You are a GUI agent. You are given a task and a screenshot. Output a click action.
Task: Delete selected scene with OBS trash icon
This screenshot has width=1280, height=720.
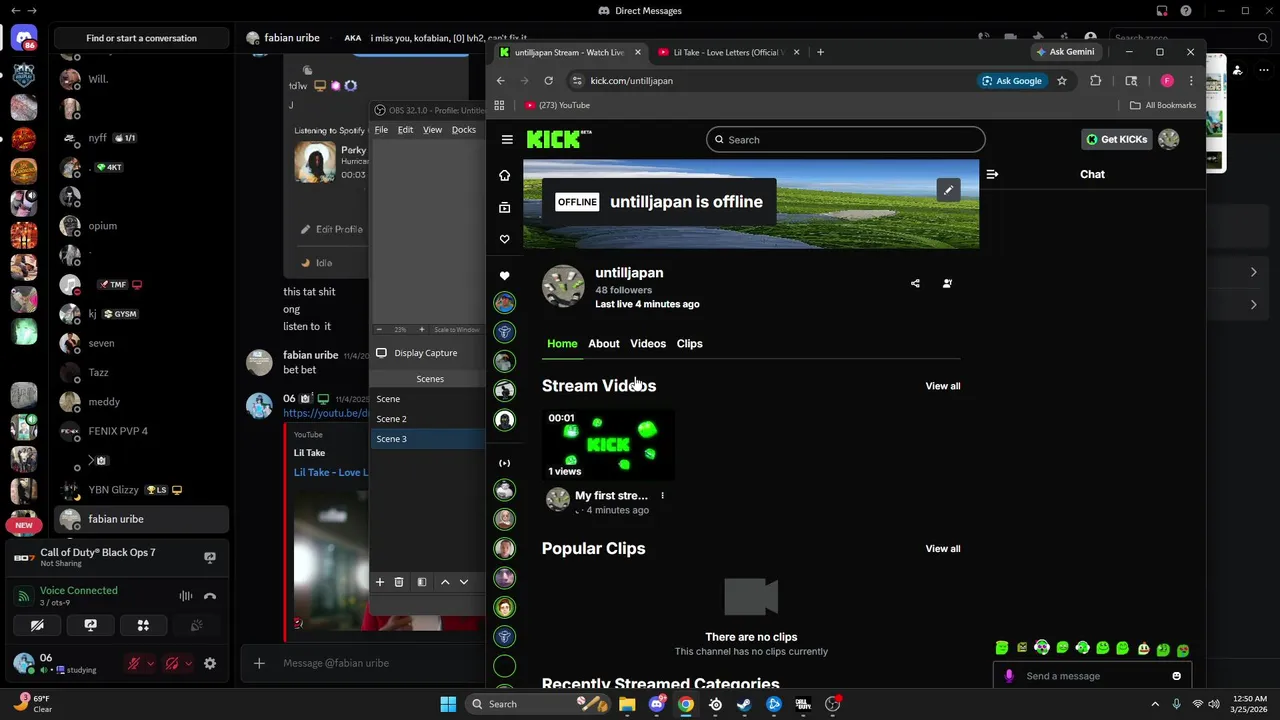click(399, 582)
